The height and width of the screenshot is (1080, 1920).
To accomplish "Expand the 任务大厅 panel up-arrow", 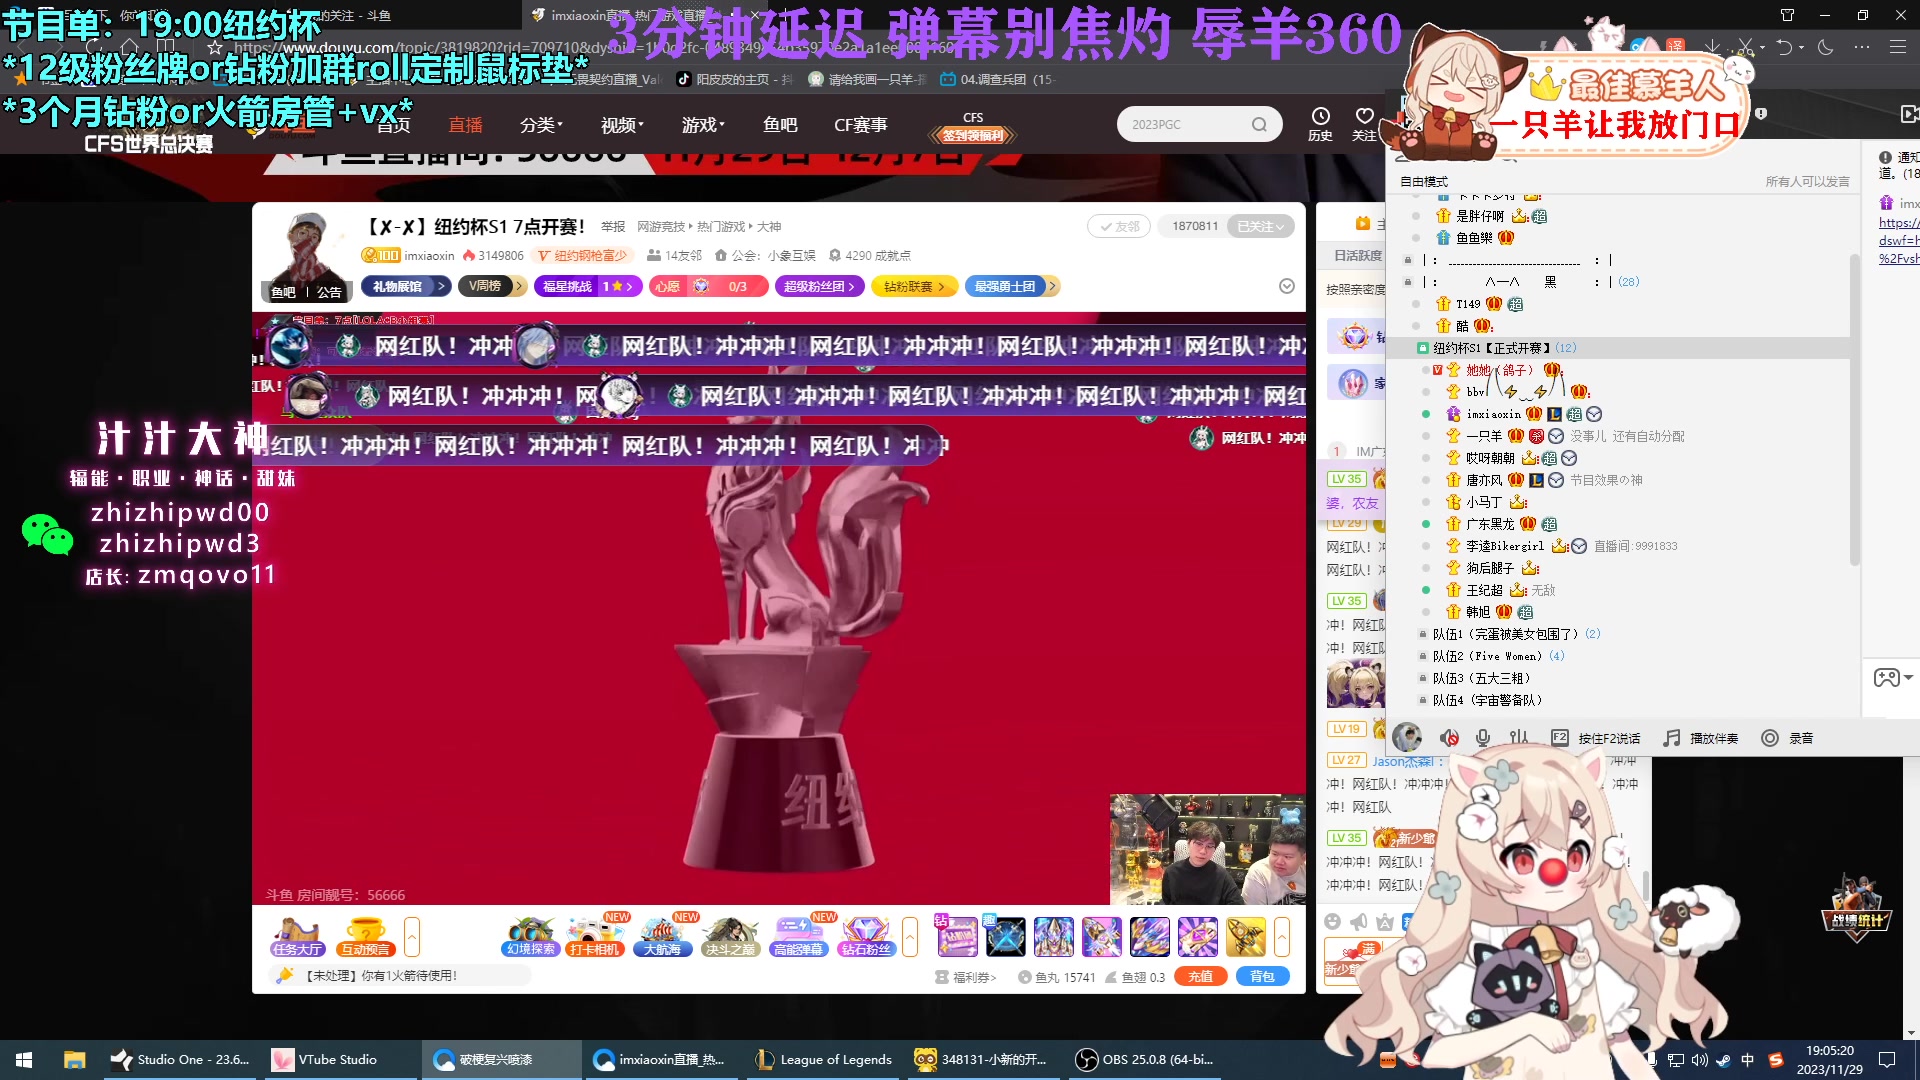I will [411, 937].
